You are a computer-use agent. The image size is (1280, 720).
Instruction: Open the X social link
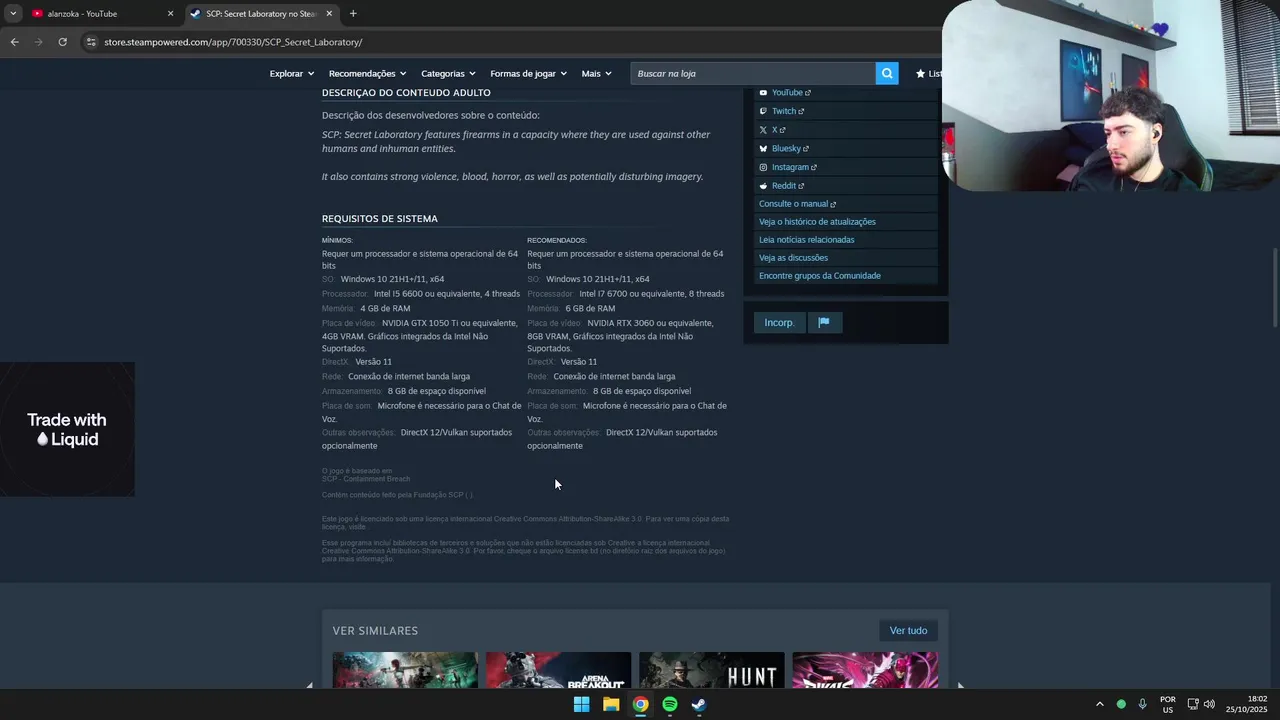[778, 130]
